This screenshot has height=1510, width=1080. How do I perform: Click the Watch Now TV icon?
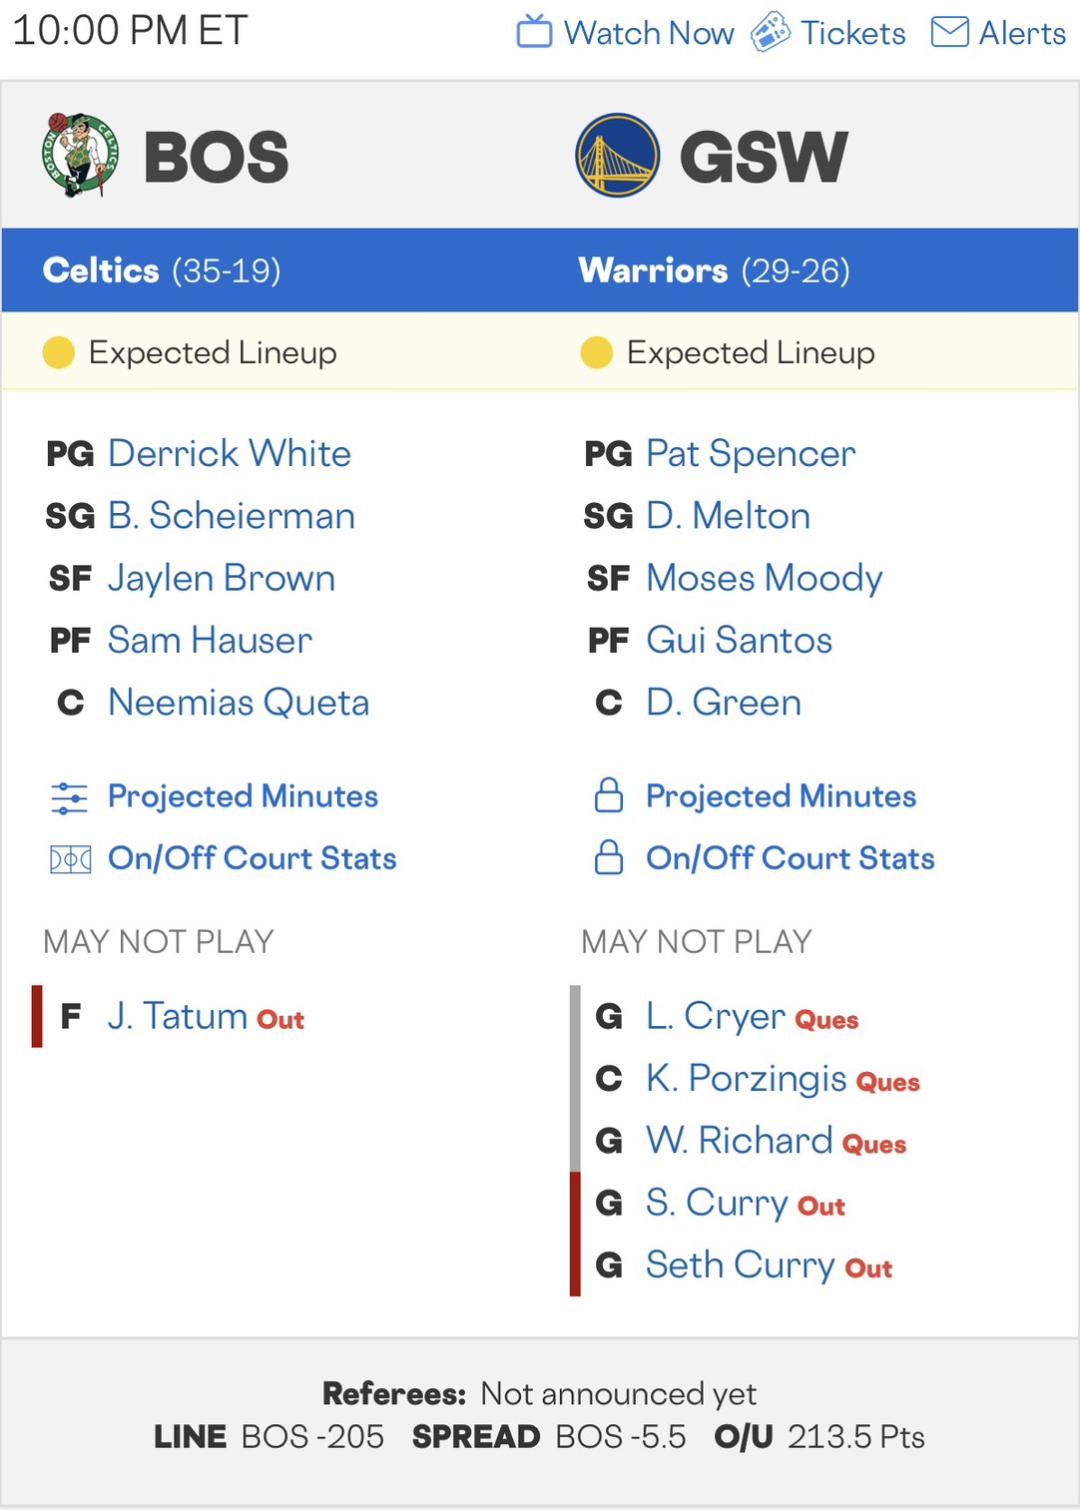click(534, 32)
